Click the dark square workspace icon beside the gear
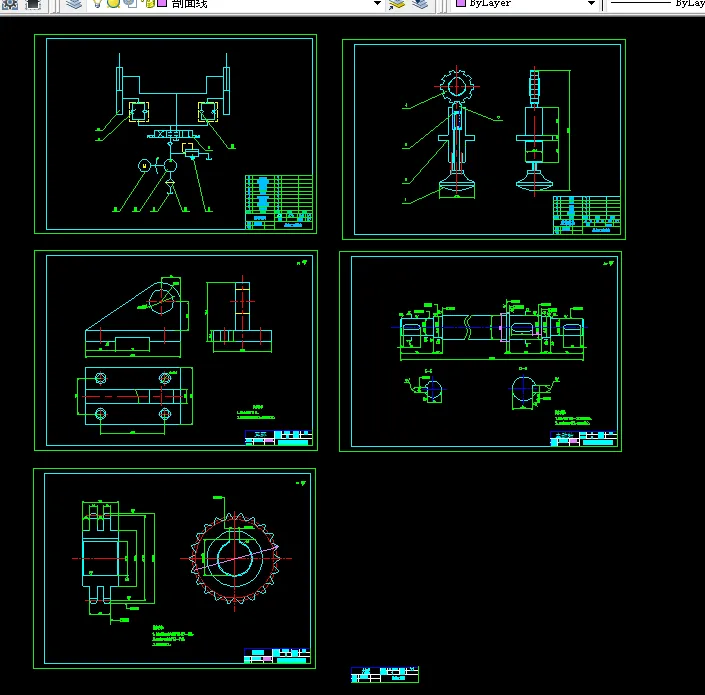Screen dimensions: 705x695 (33, 4)
